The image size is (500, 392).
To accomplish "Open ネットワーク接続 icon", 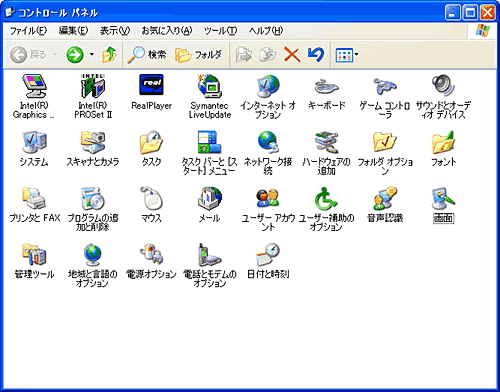I will (268, 142).
